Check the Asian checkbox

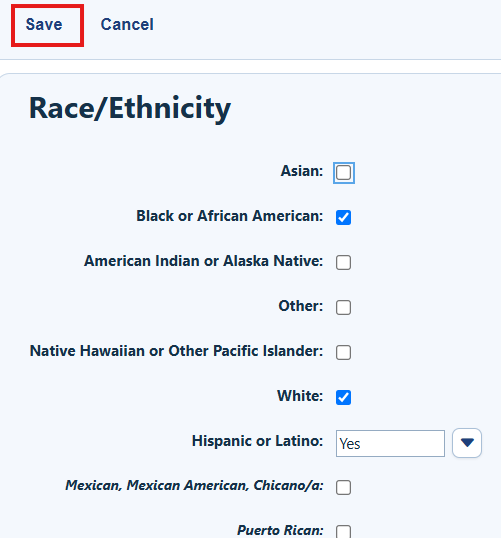click(x=343, y=173)
